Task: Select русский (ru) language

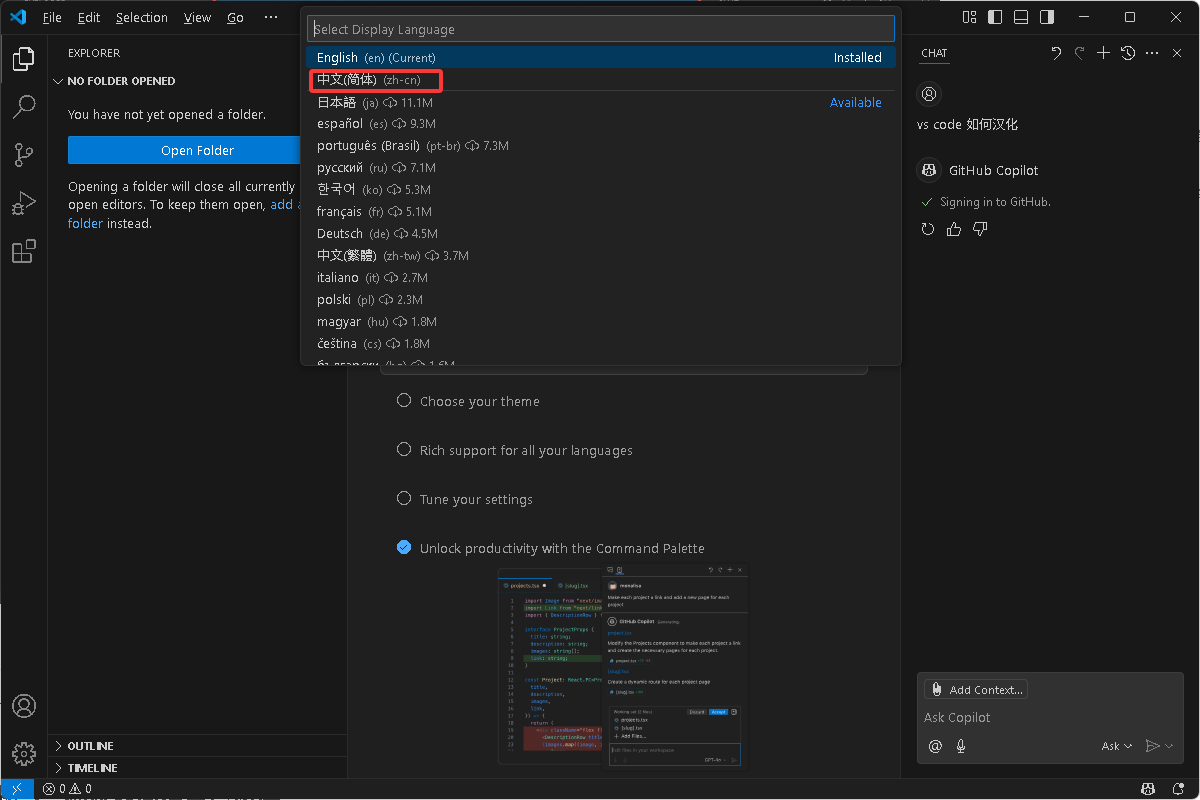Action: click(x=601, y=168)
